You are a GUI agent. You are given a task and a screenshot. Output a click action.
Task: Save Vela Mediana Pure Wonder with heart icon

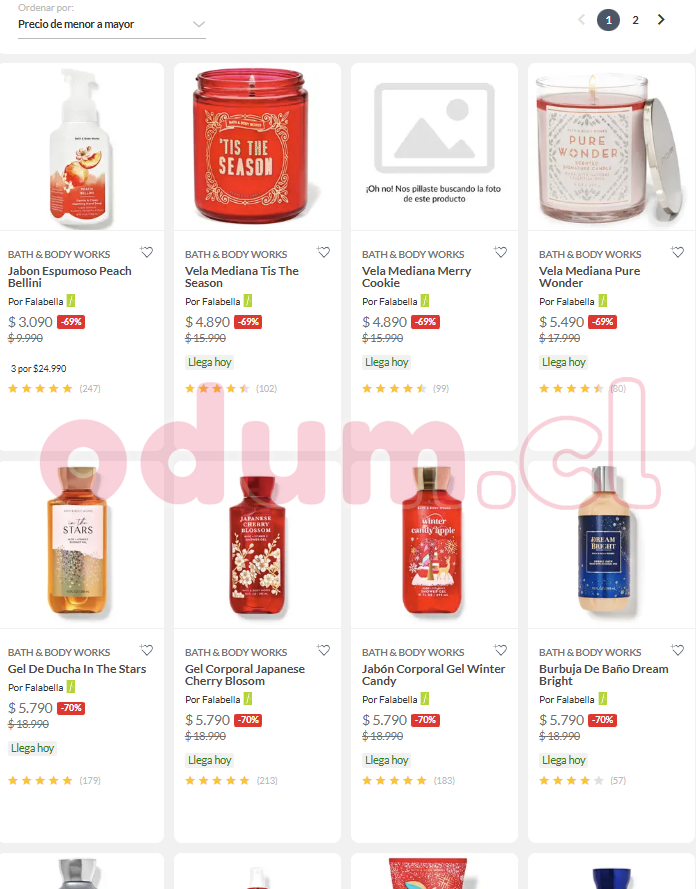677,252
